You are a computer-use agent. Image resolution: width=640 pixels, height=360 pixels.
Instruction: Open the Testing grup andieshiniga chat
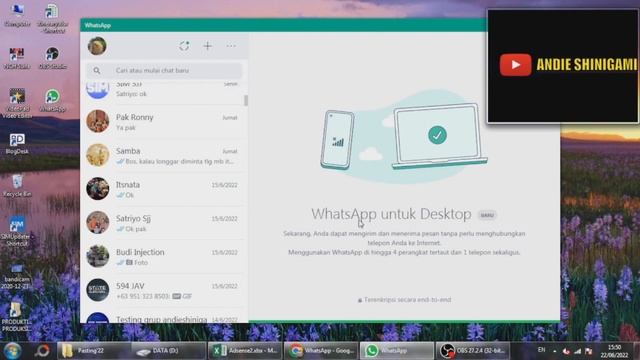164,316
